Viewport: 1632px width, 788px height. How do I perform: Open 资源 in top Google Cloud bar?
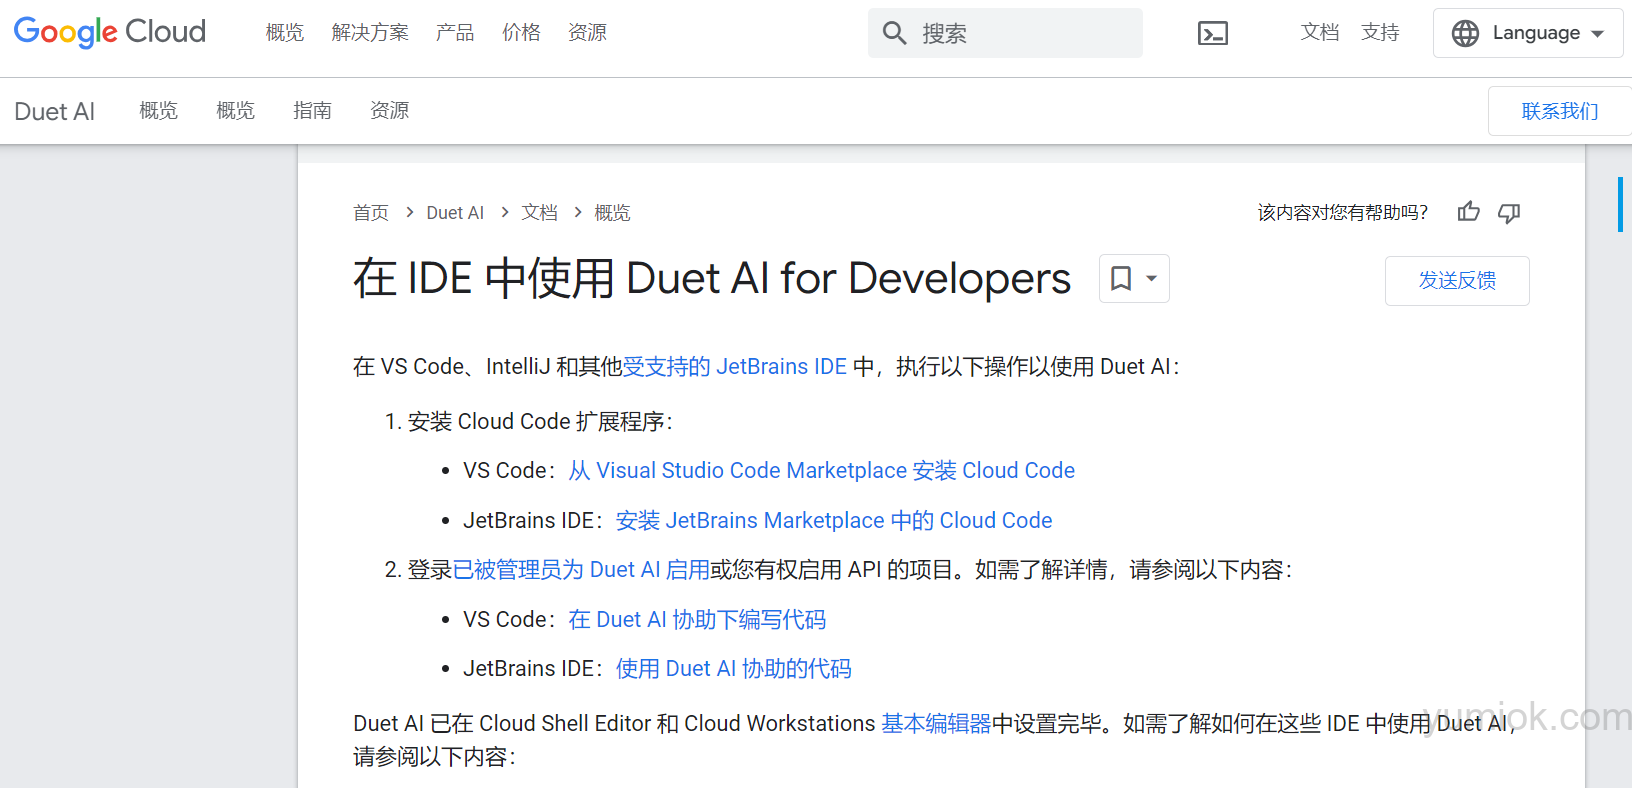pyautogui.click(x=587, y=33)
